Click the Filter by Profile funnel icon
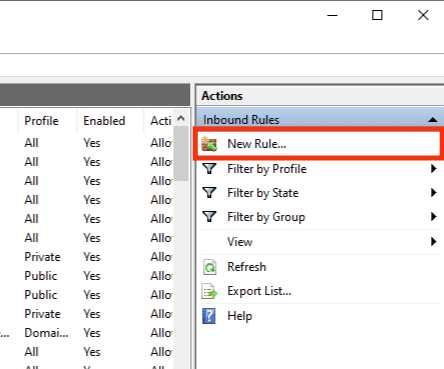This screenshot has height=369, width=444. (209, 169)
